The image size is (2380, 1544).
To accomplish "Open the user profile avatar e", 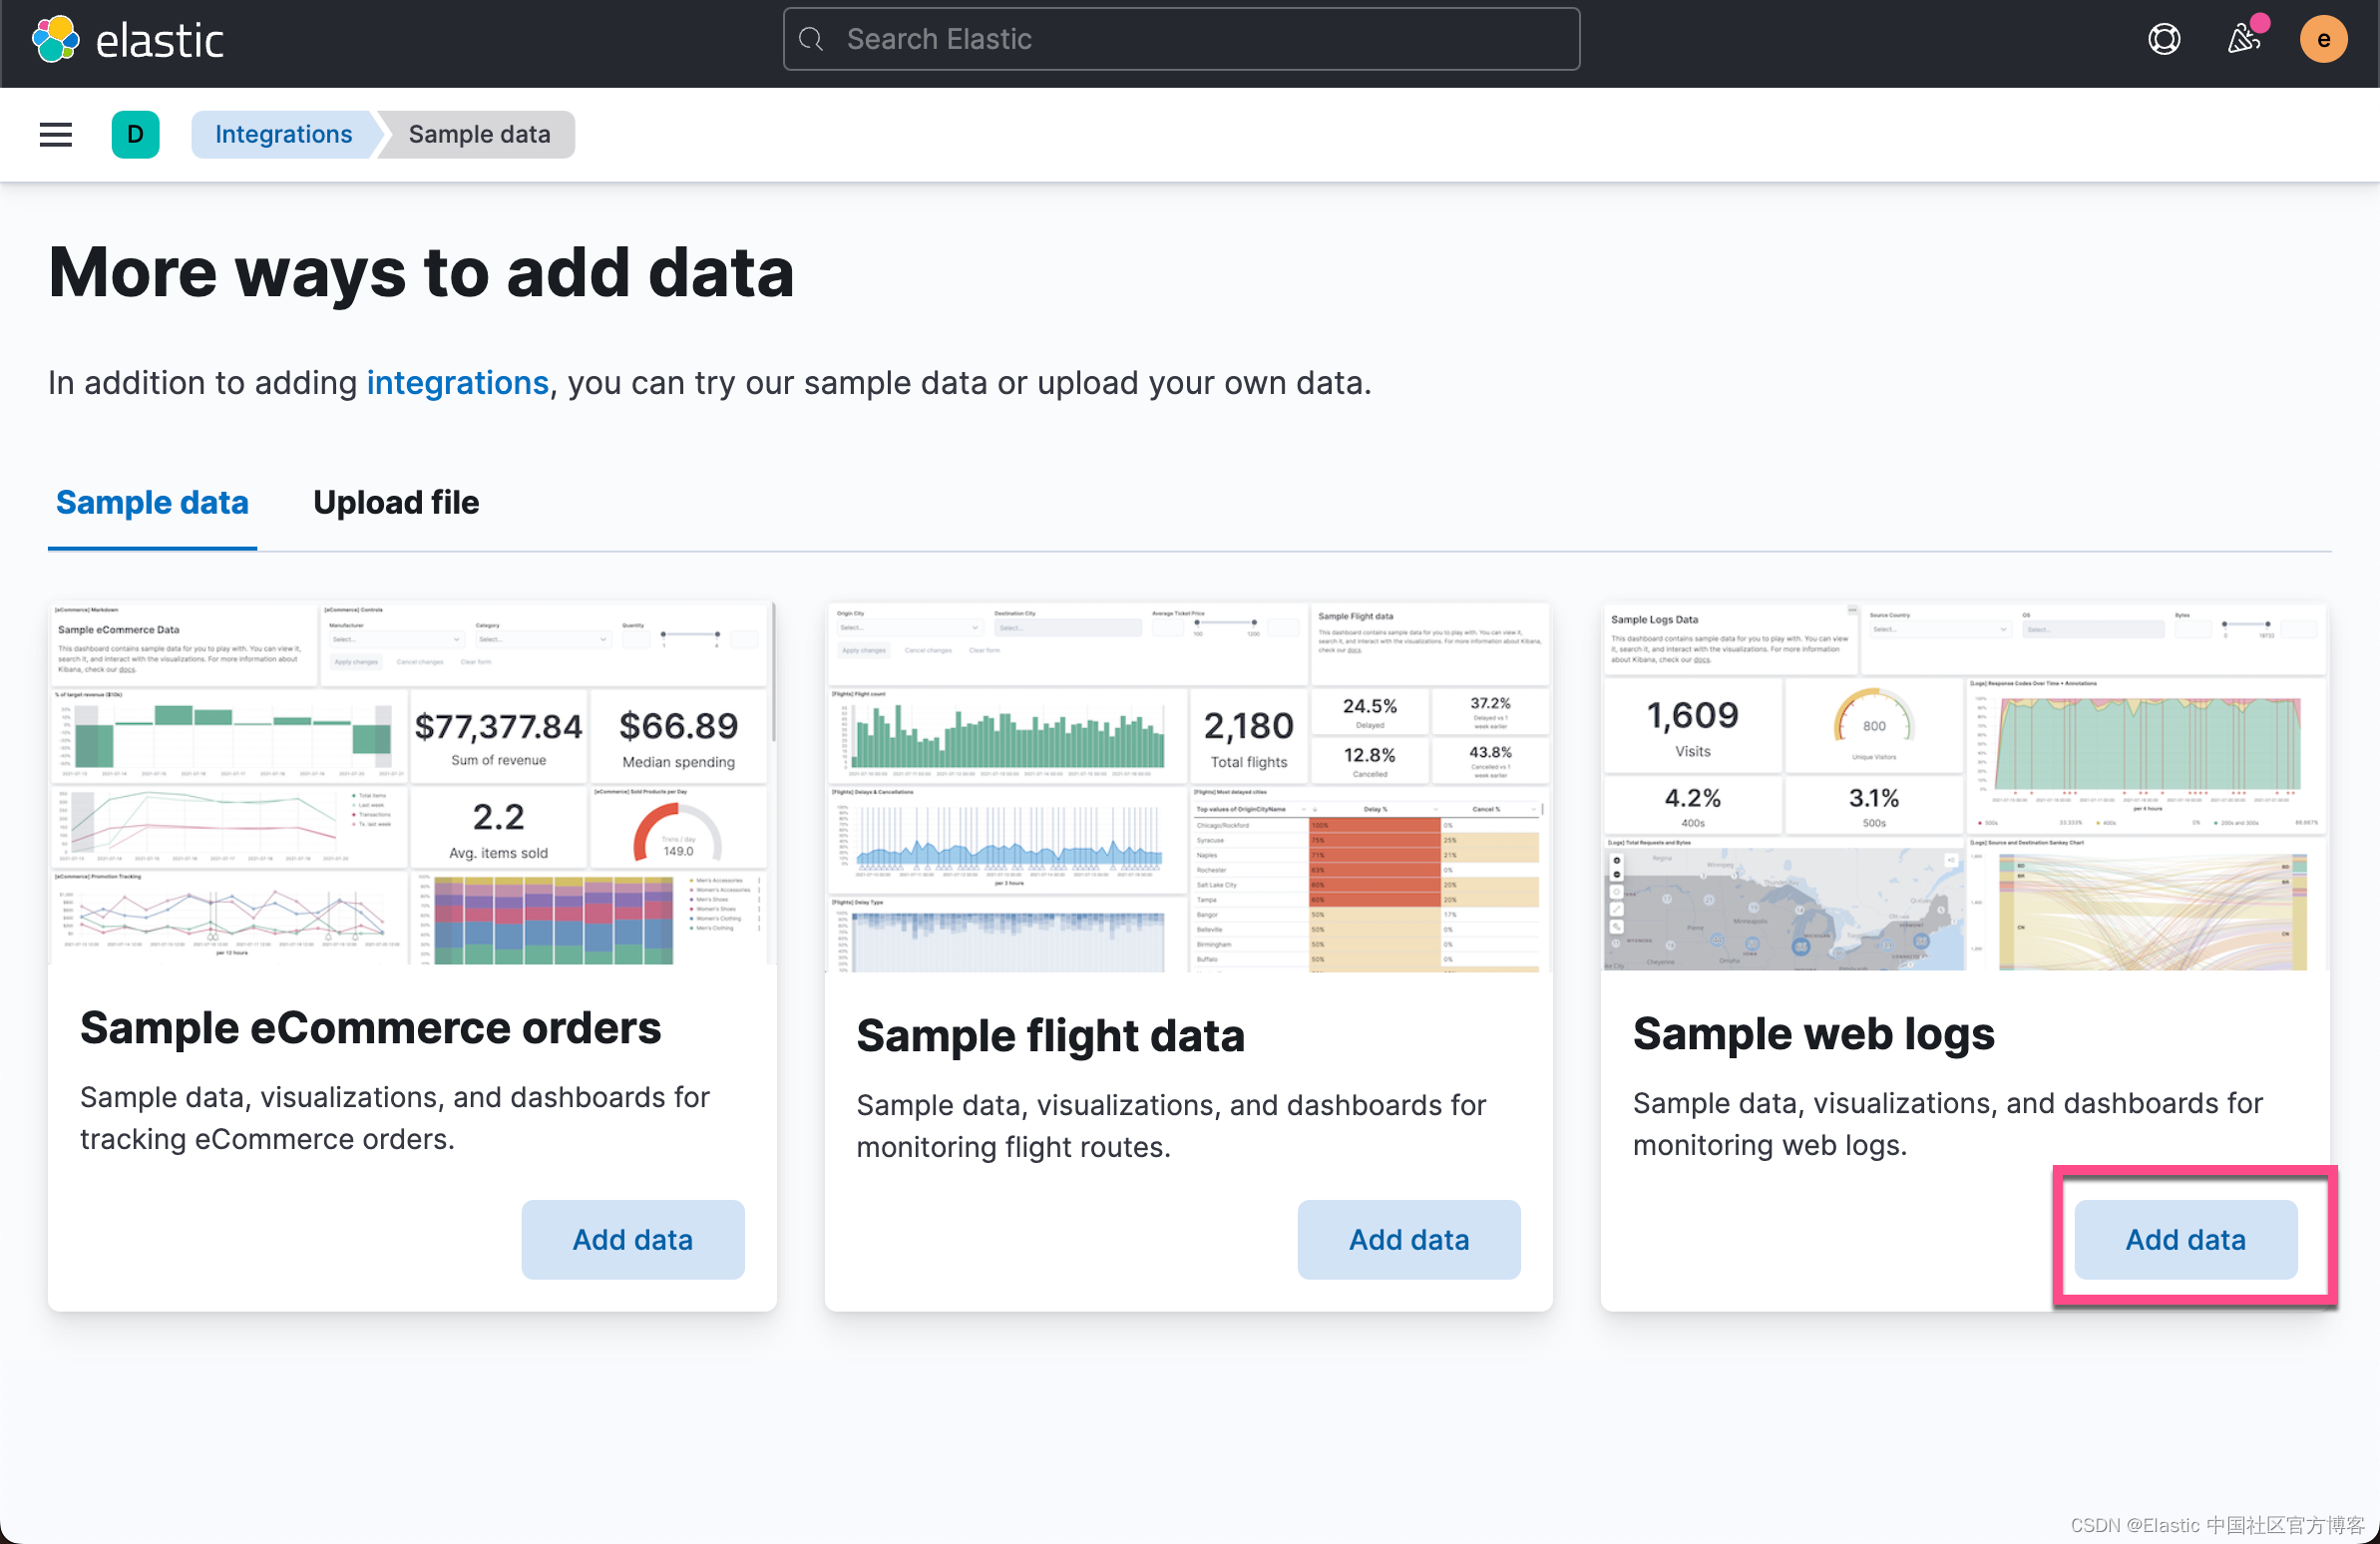I will coord(2323,40).
